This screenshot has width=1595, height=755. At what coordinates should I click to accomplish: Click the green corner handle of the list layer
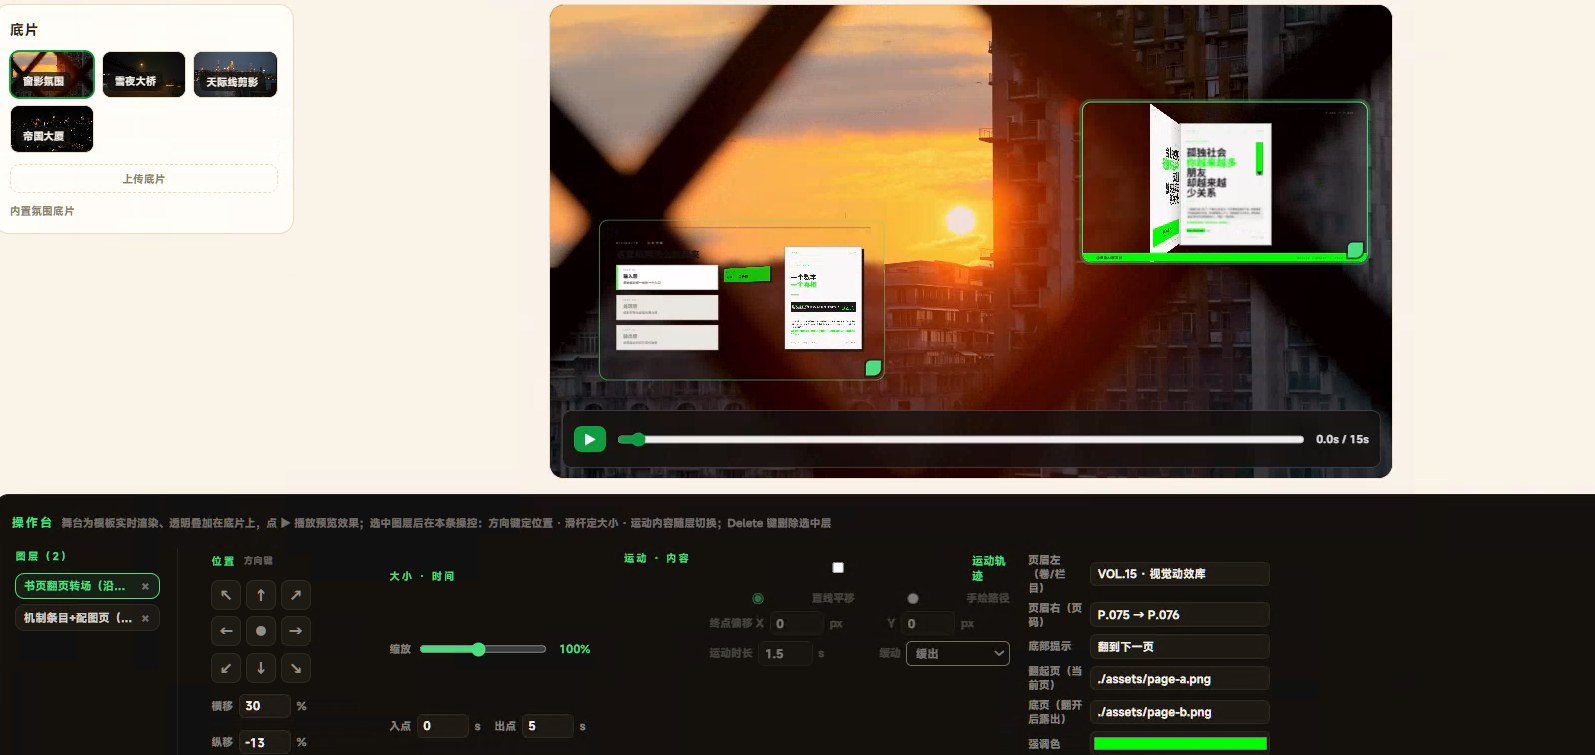873,368
